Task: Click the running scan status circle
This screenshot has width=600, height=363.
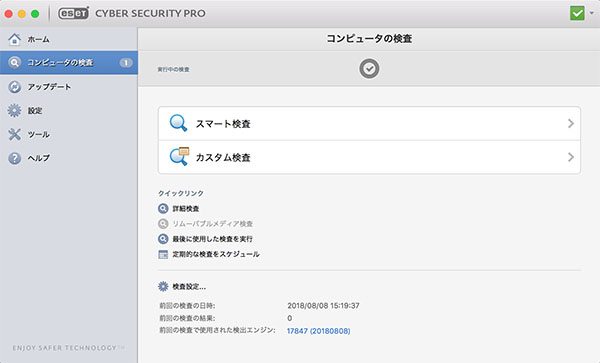Action: click(x=369, y=69)
